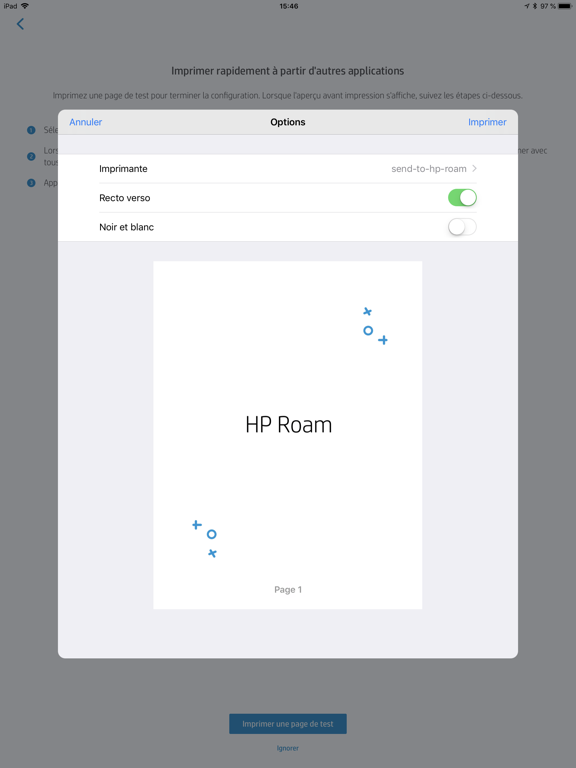Tap Imprimer in the Options header
Screen dimensions: 576x768
tap(487, 122)
